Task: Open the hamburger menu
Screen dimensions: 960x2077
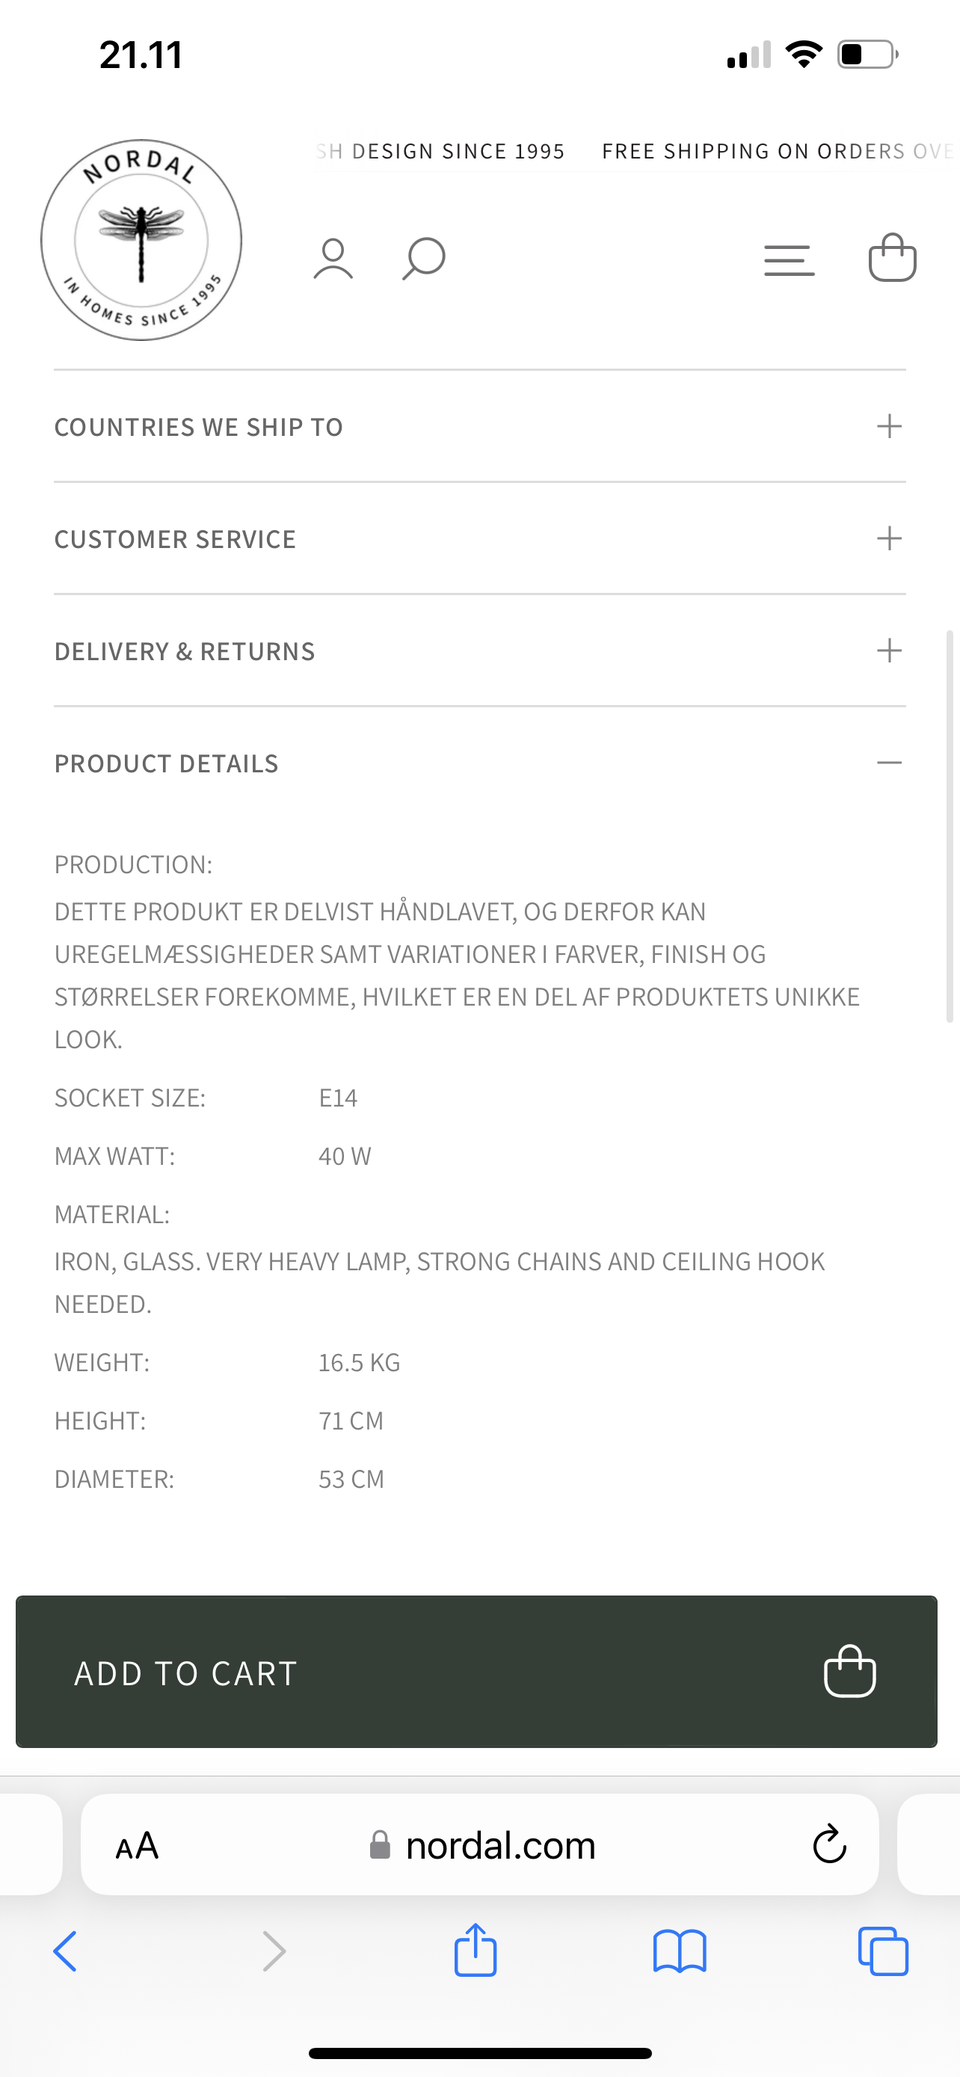Action: pos(789,260)
